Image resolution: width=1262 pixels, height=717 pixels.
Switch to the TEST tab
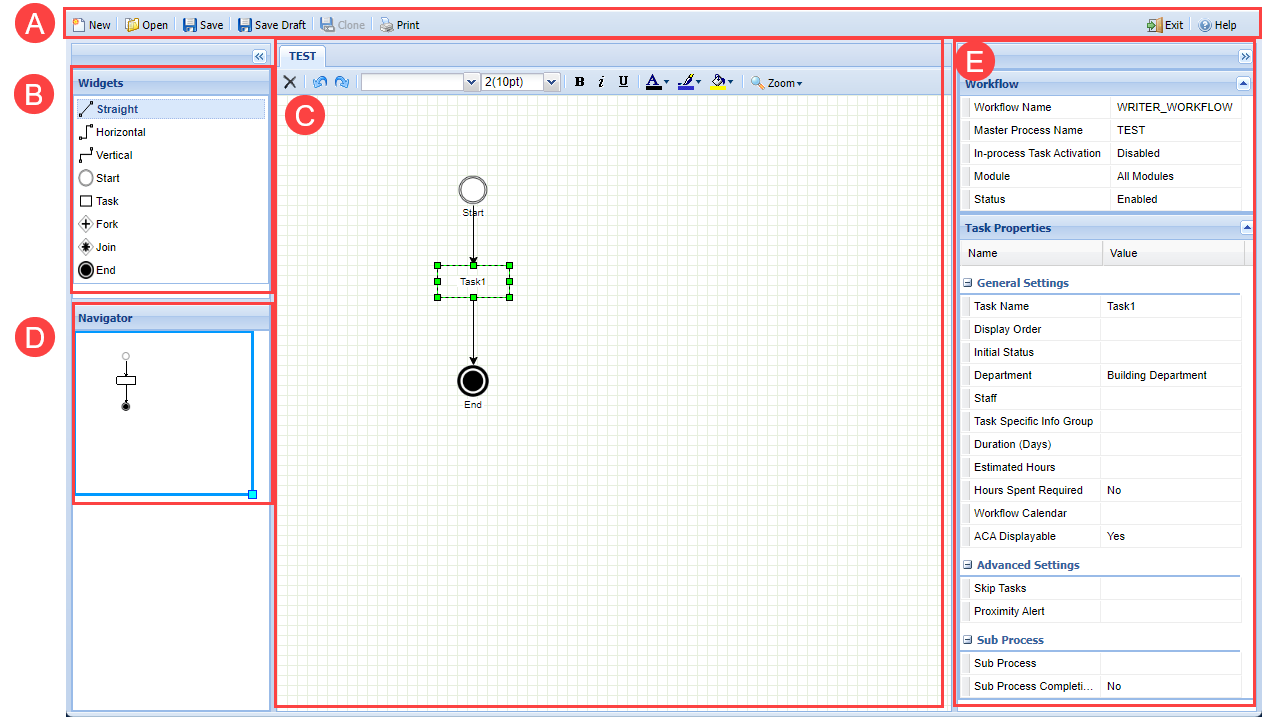click(x=302, y=56)
